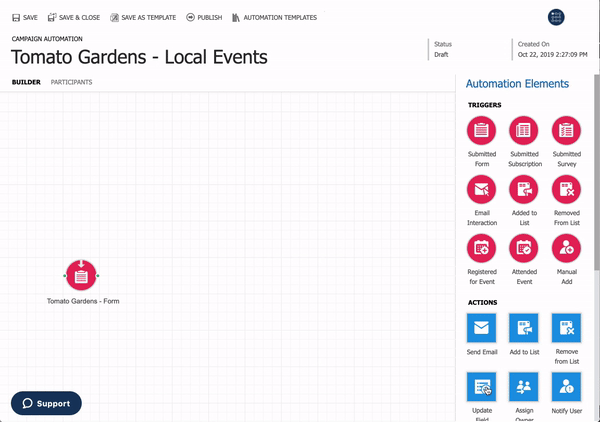The image size is (600, 422).
Task: Select the Added to List trigger icon
Action: coord(524,189)
